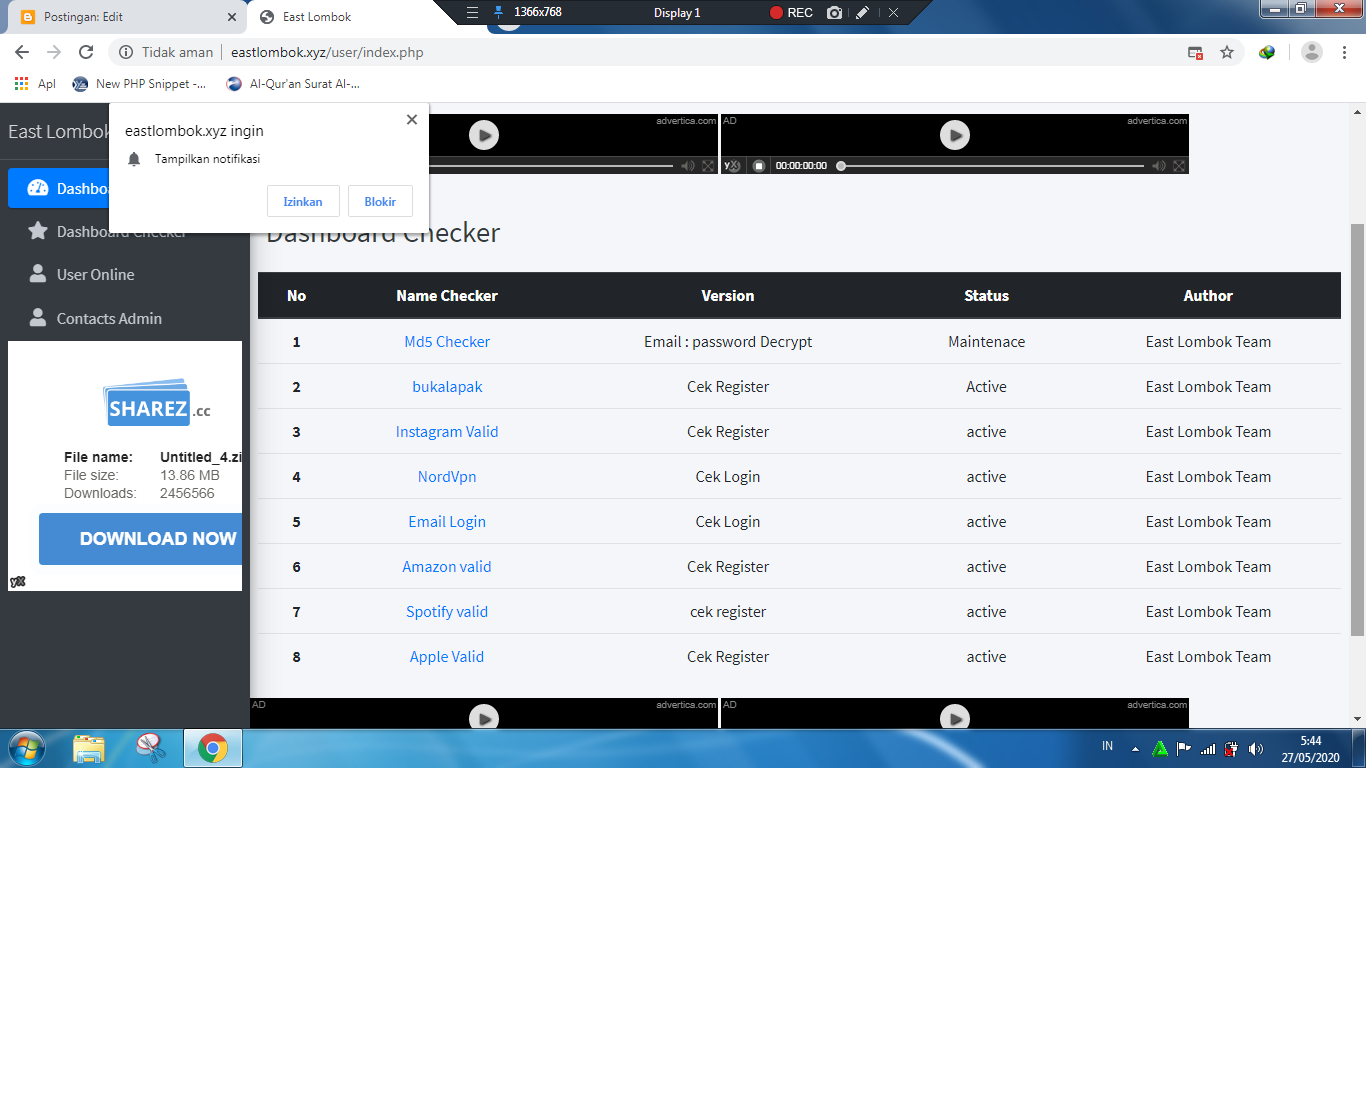This screenshot has width=1366, height=1108.
Task: Mute the top left ad video
Action: (687, 166)
